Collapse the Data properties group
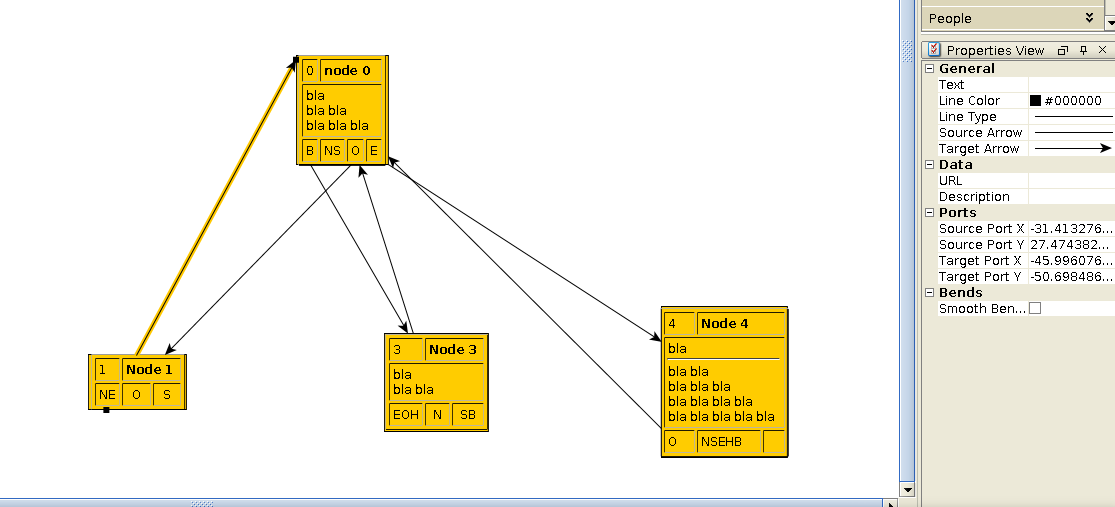 click(930, 165)
